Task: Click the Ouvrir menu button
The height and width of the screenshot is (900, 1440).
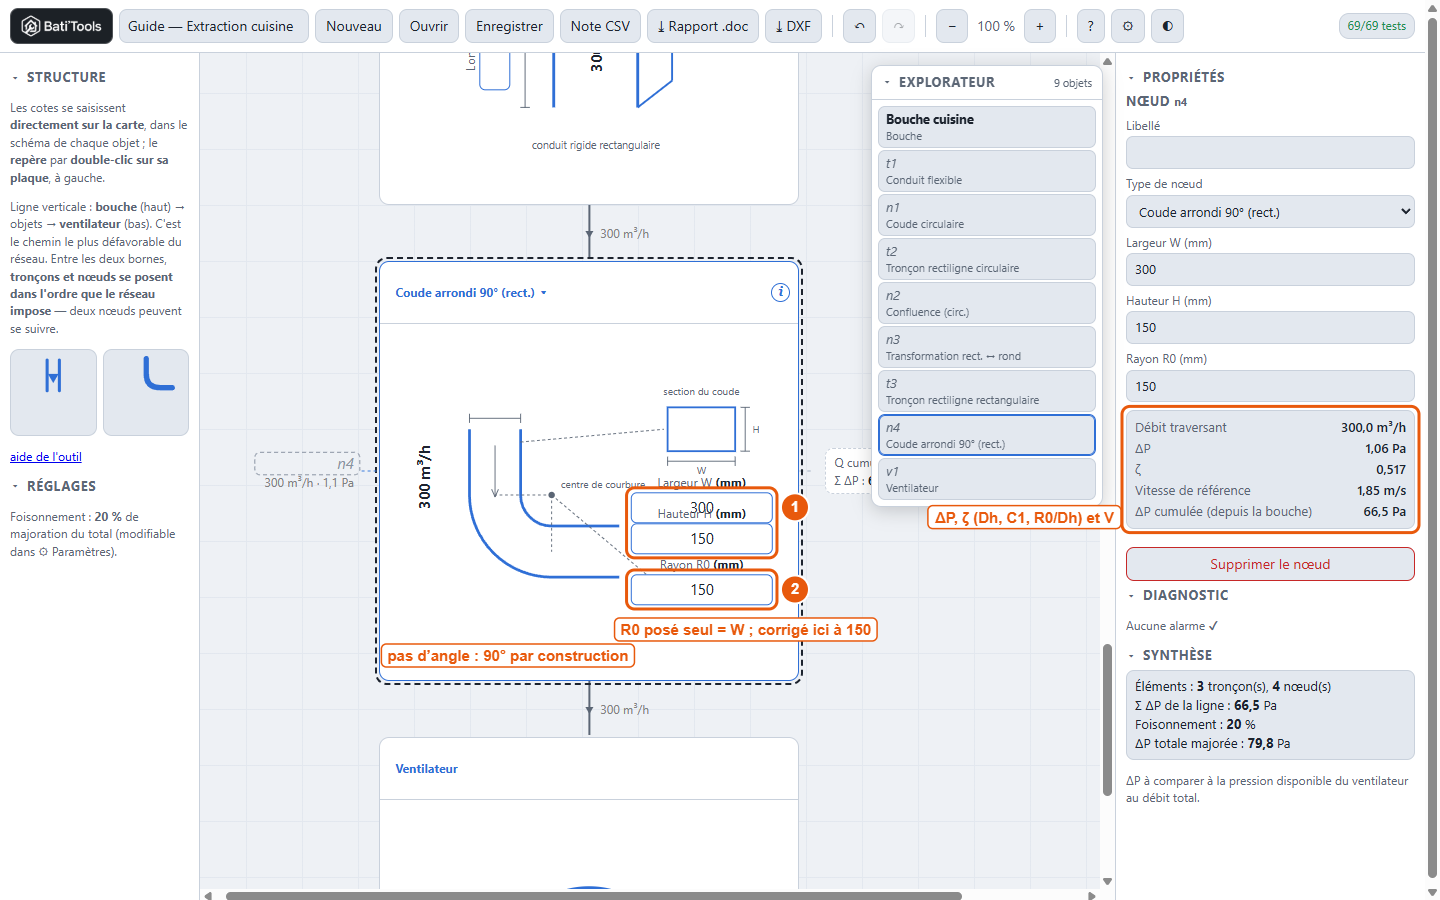Action: click(429, 26)
